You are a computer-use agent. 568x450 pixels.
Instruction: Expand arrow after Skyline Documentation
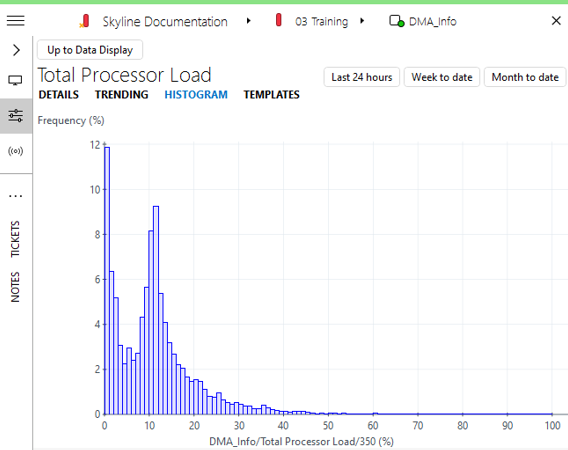(x=248, y=21)
